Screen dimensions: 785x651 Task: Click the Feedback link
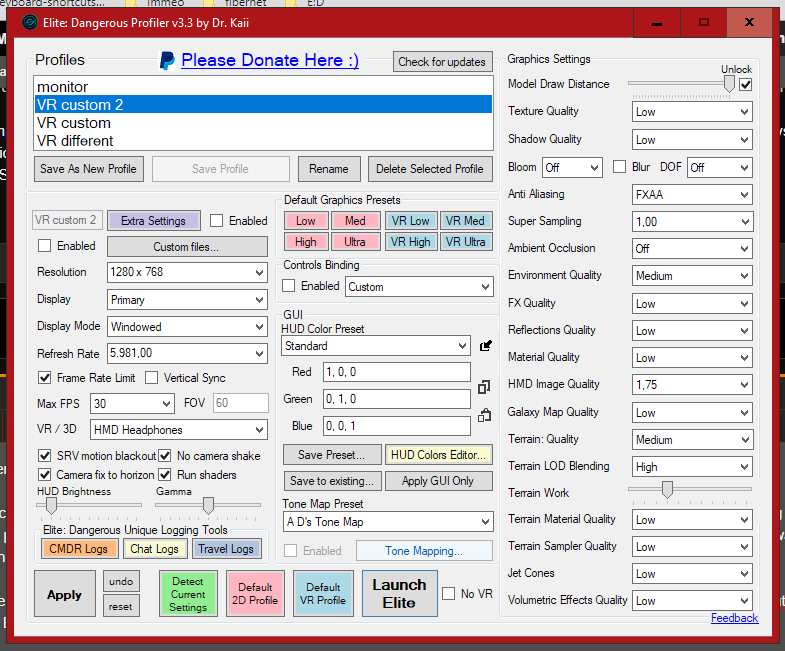coord(734,618)
